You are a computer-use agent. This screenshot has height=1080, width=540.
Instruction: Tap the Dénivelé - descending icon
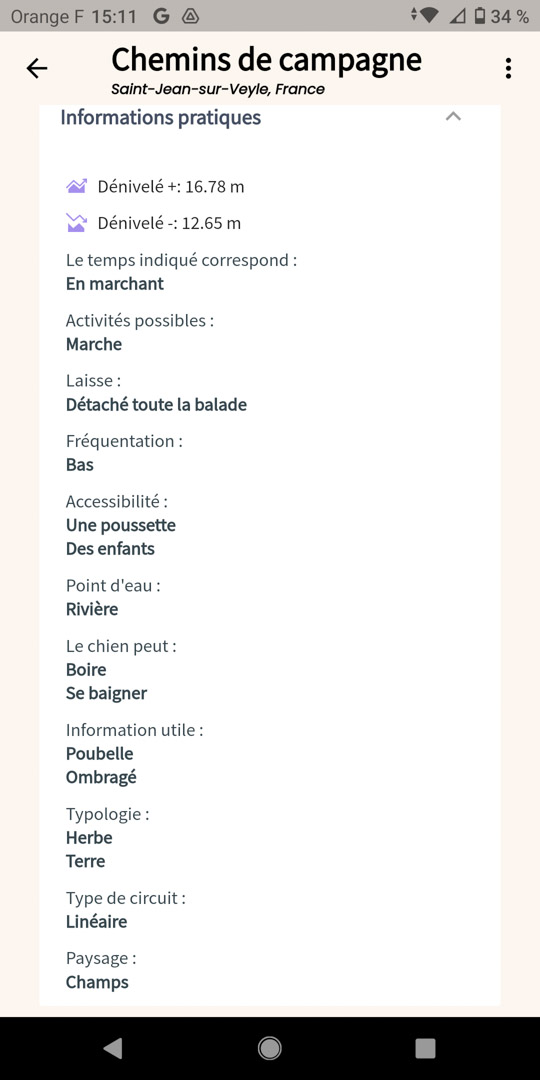76,222
